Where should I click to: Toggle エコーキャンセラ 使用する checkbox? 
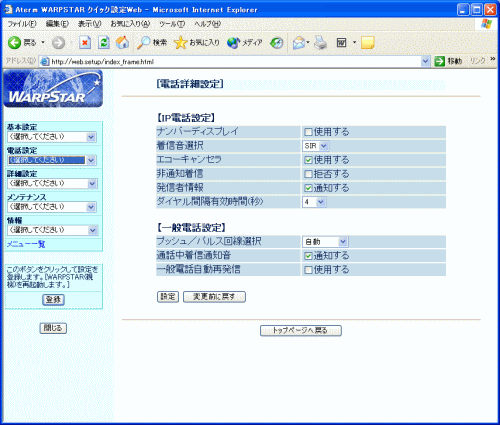click(308, 160)
